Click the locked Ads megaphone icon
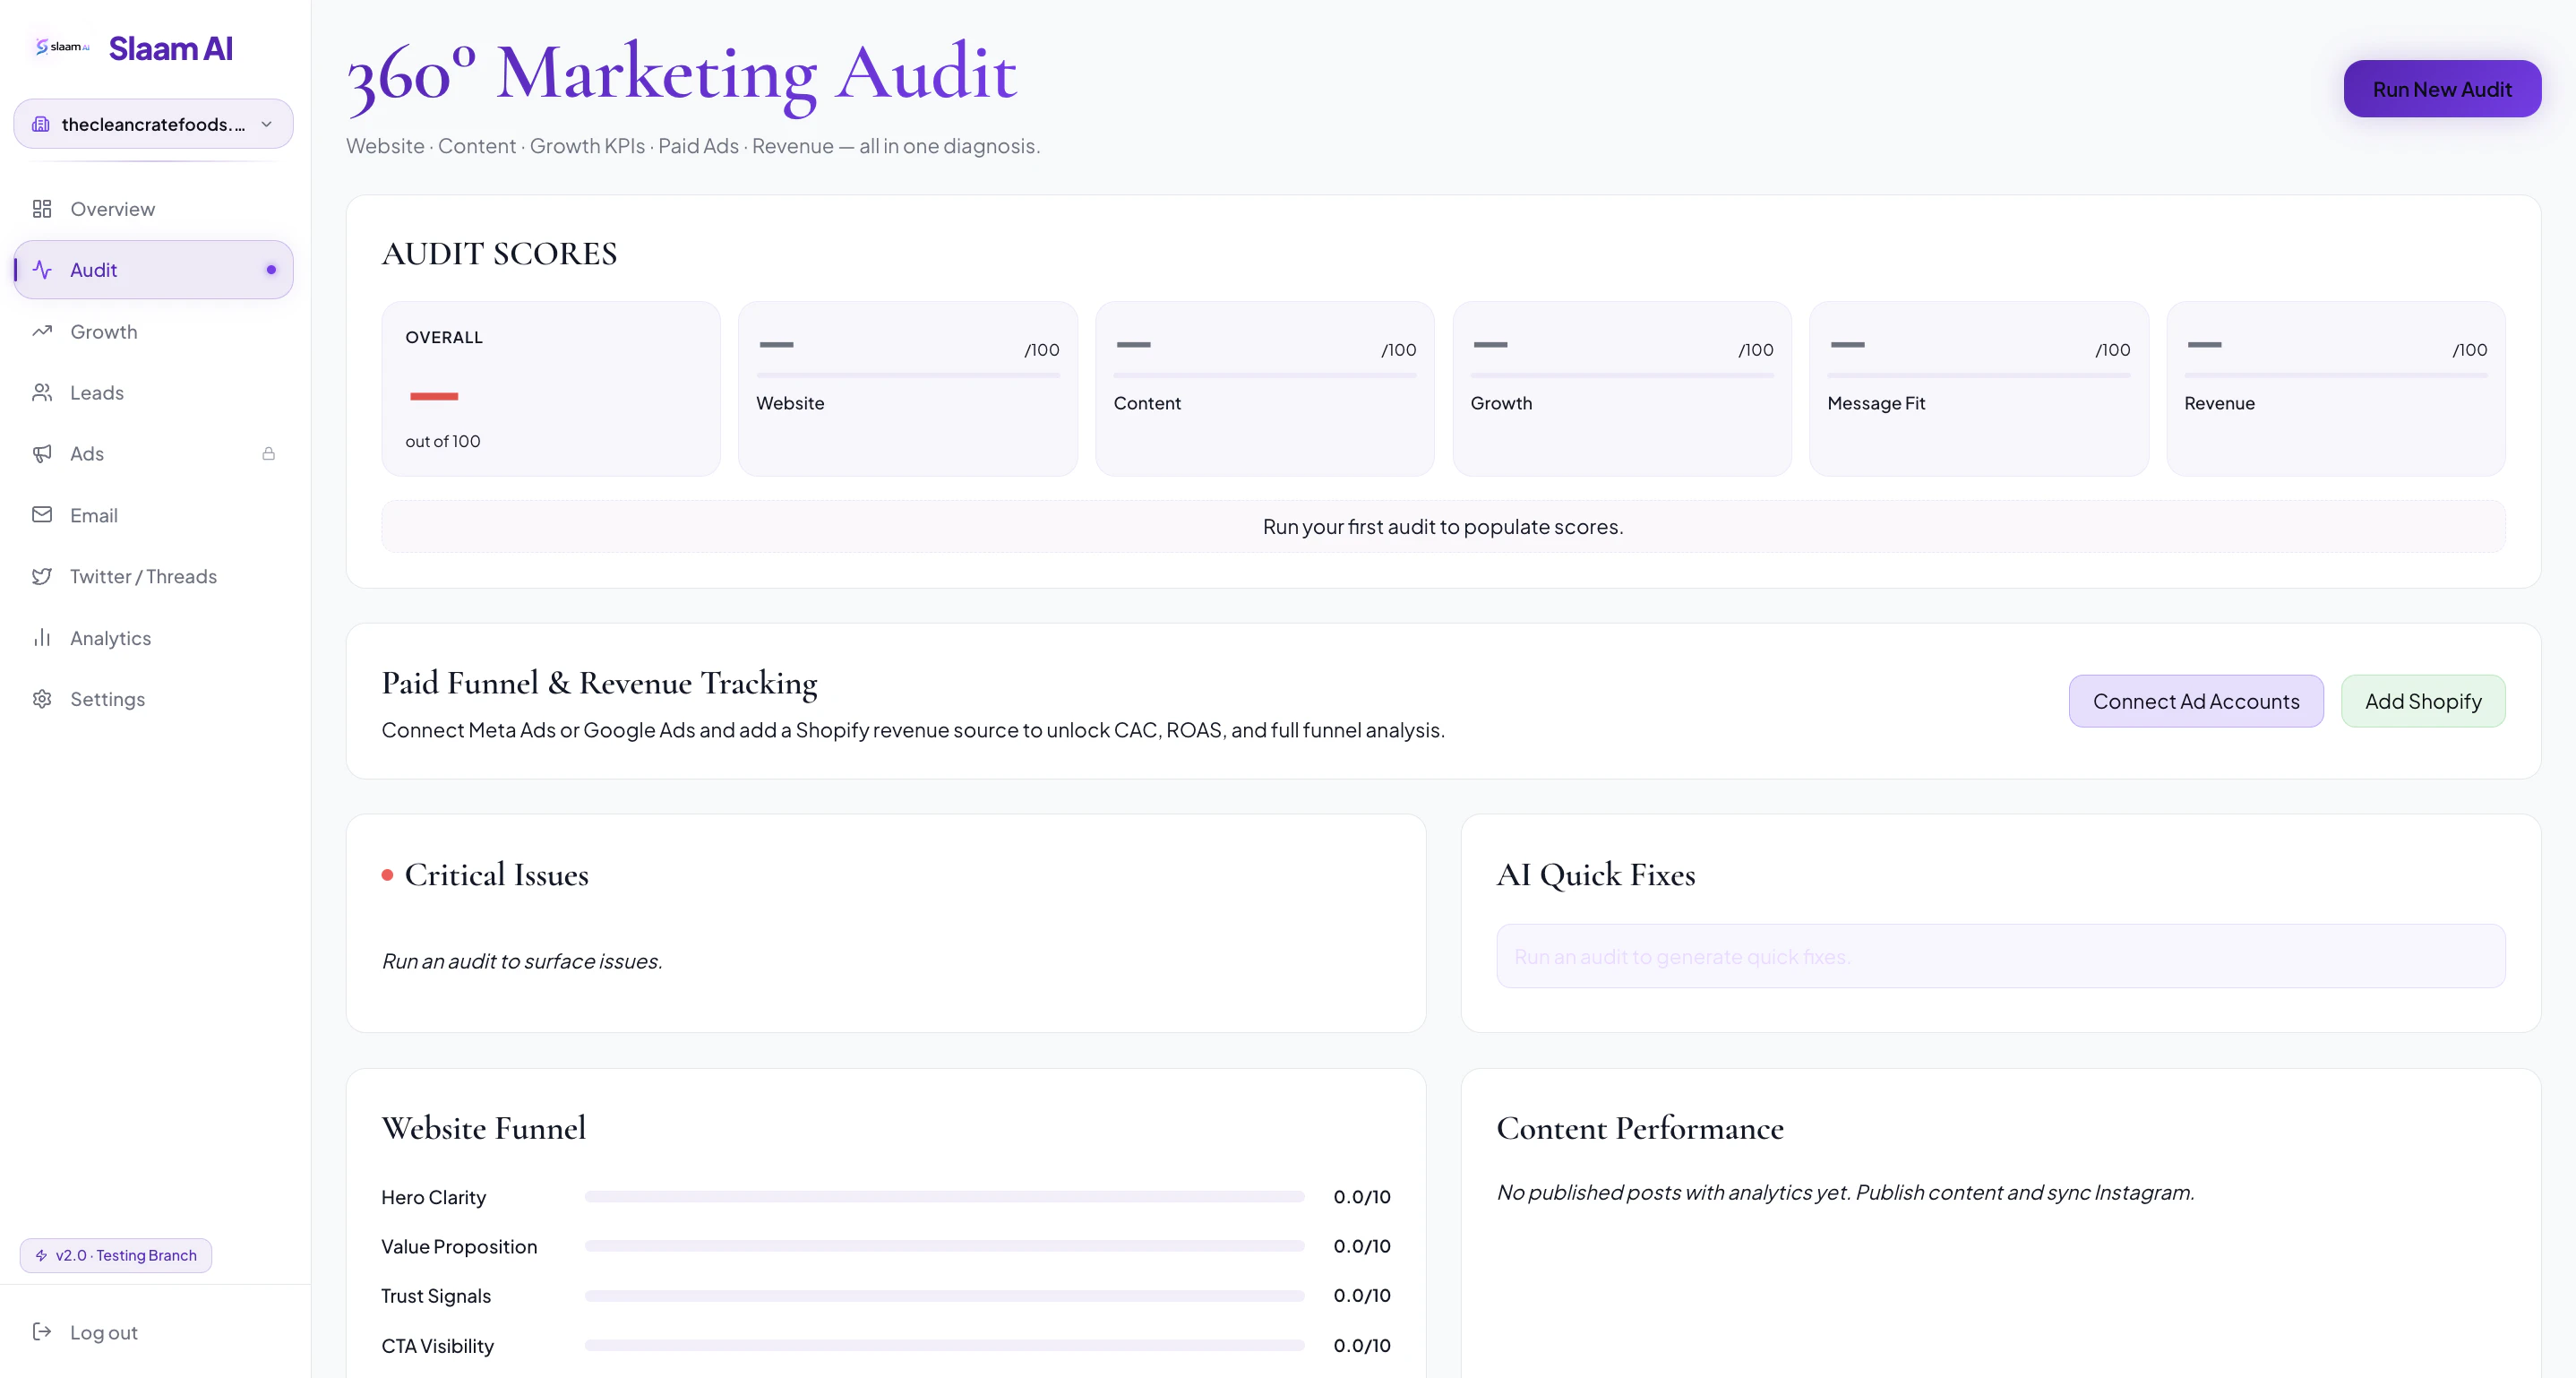This screenshot has width=2576, height=1378. coord(42,453)
